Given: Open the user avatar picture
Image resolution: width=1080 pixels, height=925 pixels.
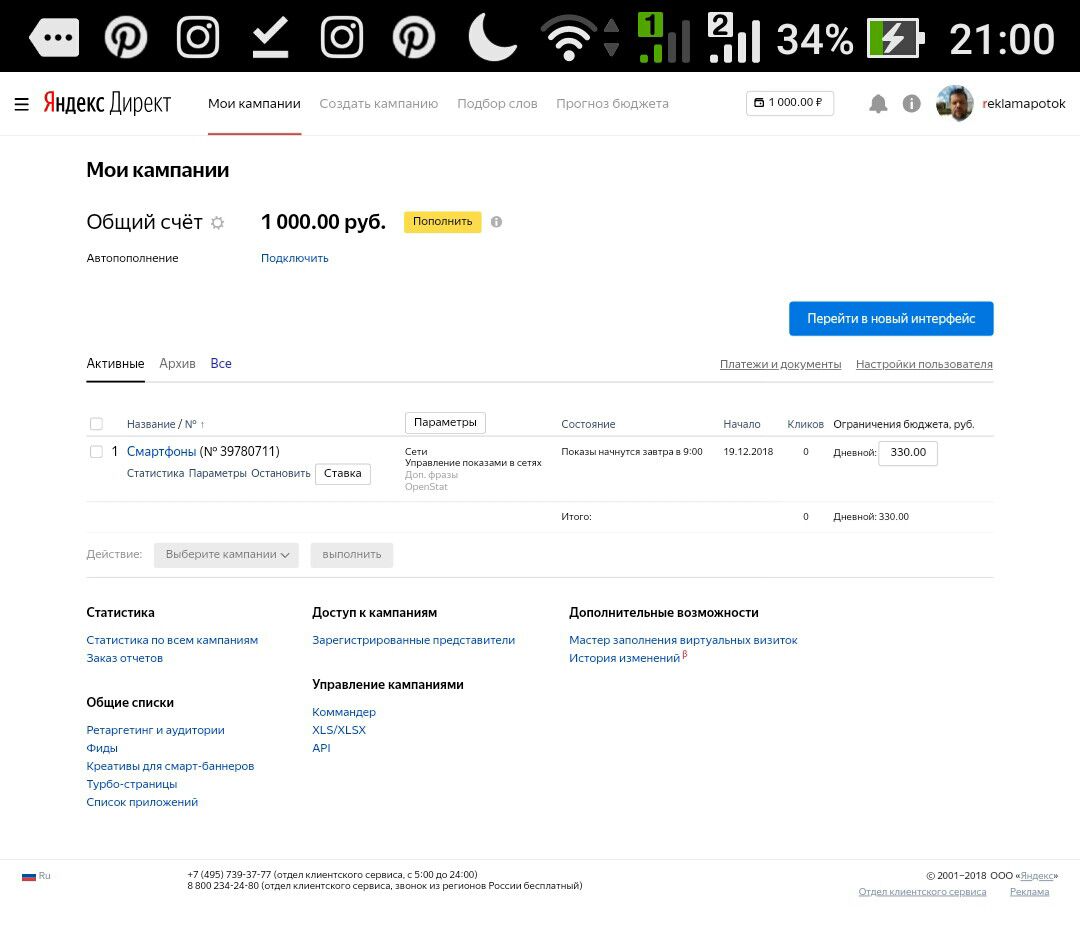Looking at the screenshot, I should (955, 103).
